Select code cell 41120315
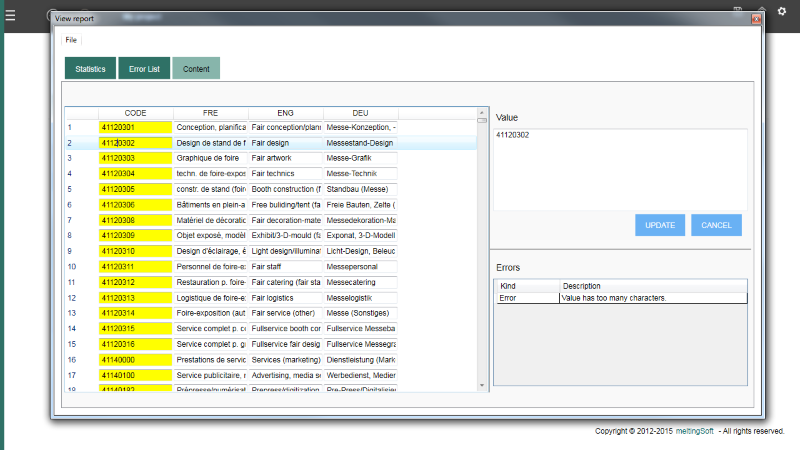The width and height of the screenshot is (800, 450). (135, 329)
